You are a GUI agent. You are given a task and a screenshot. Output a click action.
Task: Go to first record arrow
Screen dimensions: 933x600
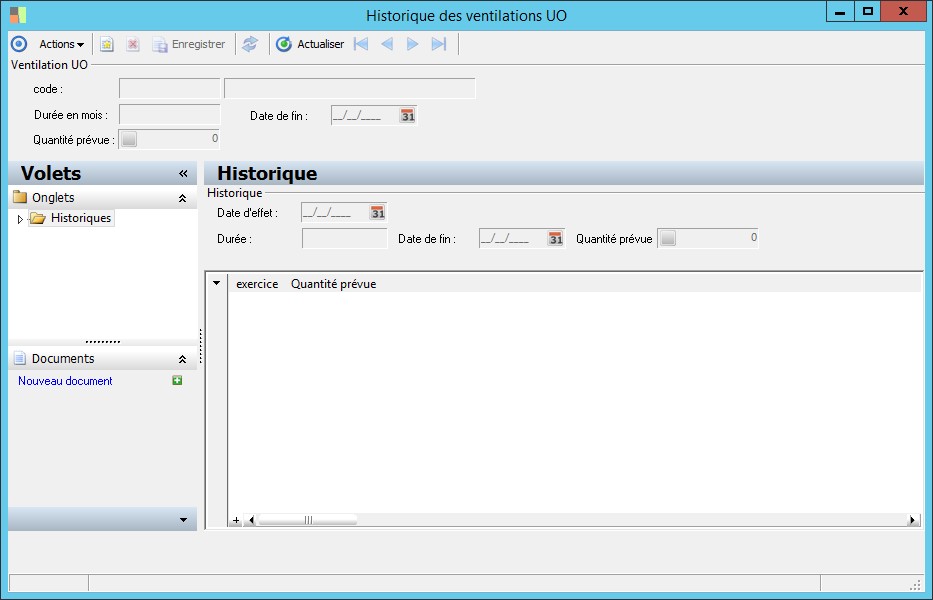pos(361,44)
